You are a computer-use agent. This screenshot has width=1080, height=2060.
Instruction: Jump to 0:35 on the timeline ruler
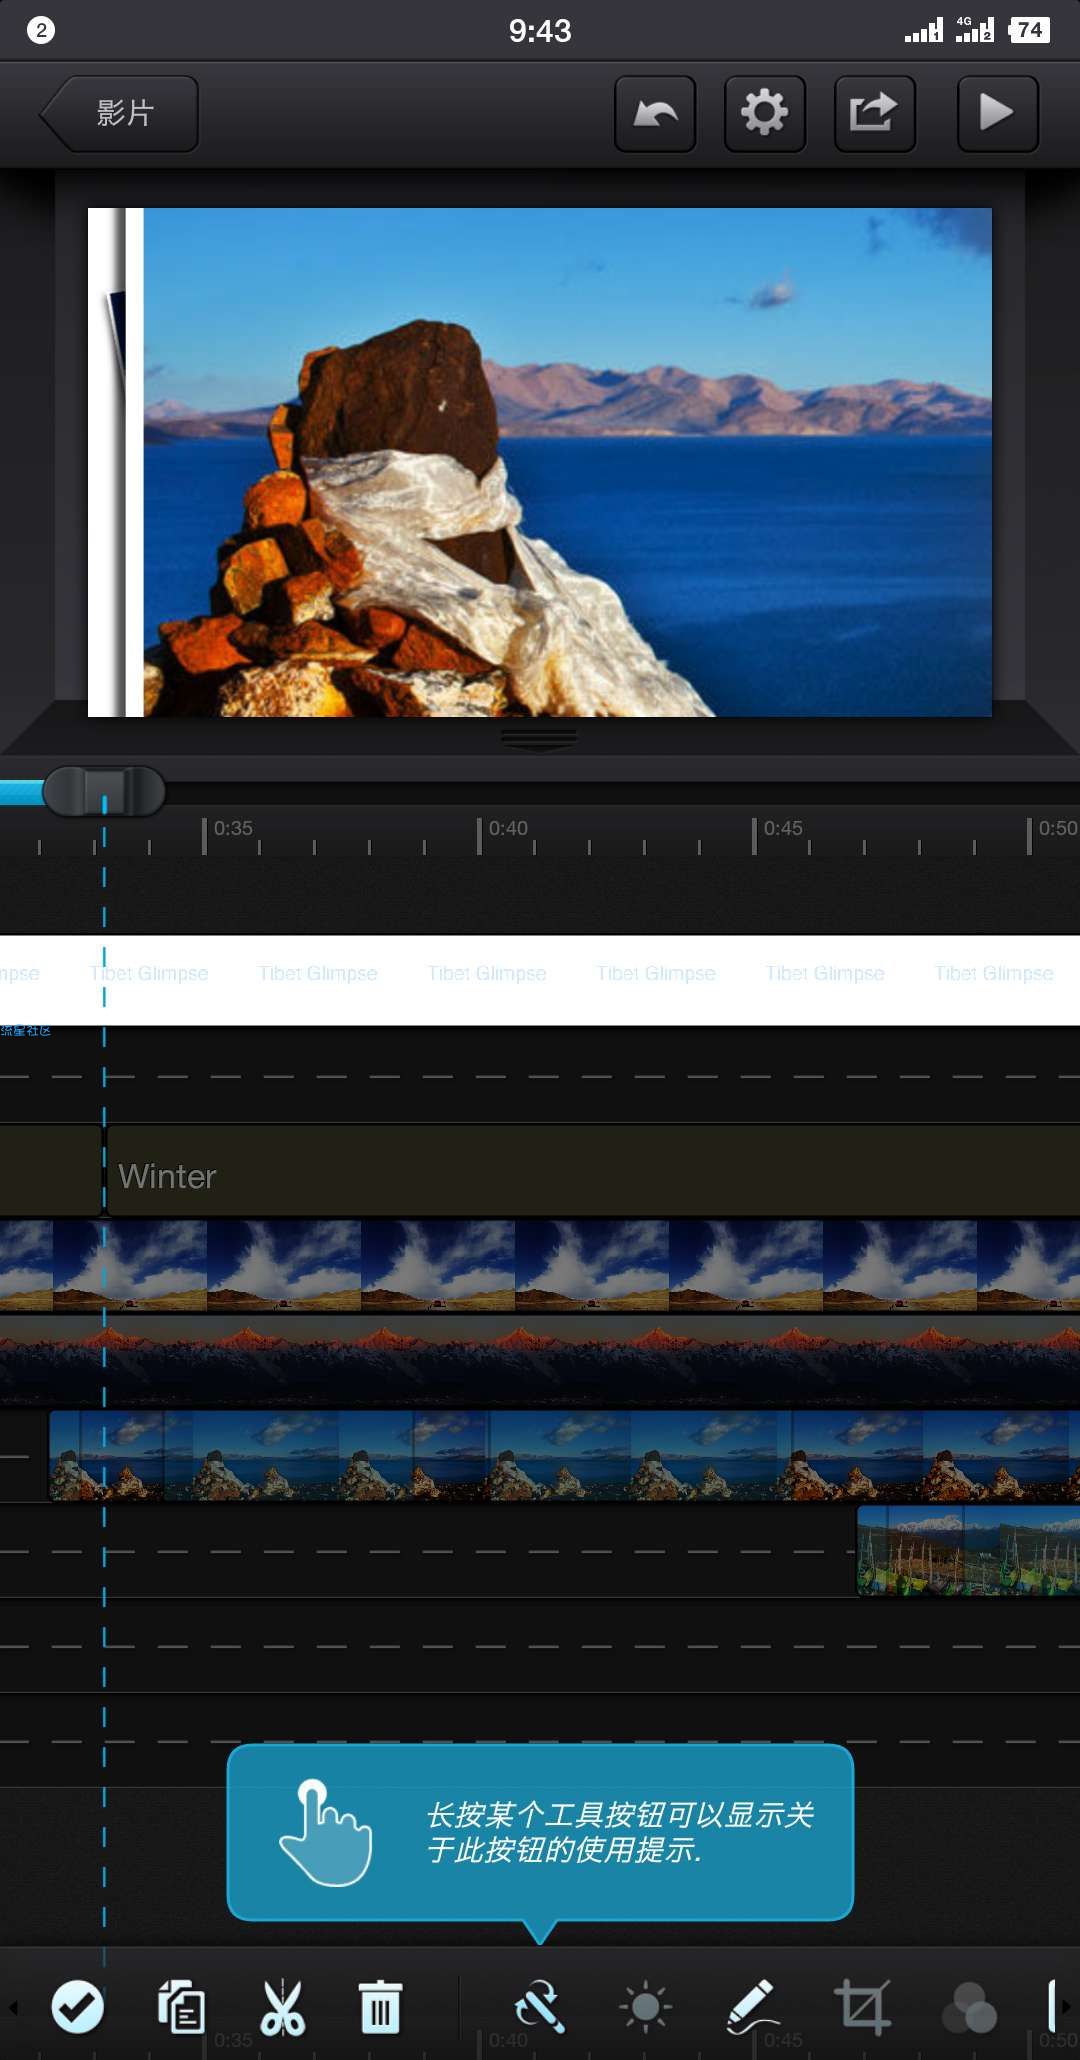232,829
